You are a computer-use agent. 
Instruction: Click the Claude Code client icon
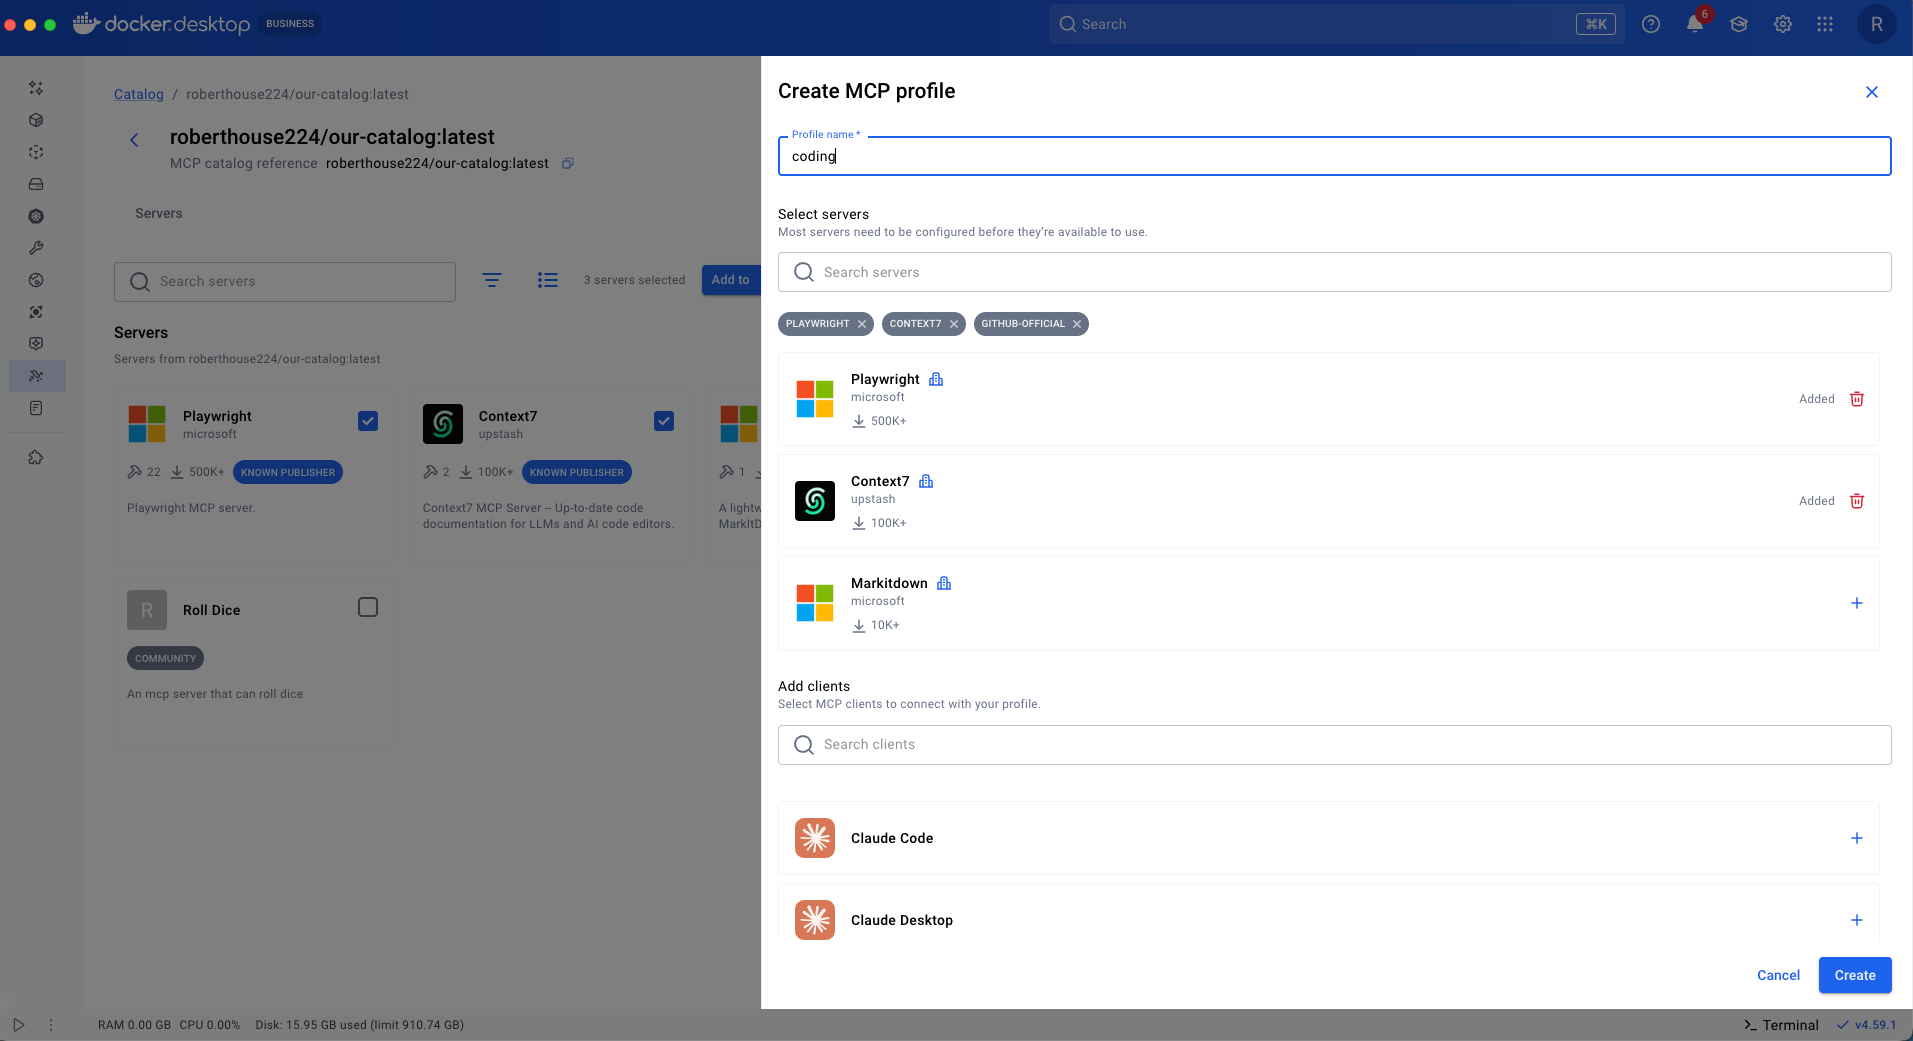[x=815, y=838]
